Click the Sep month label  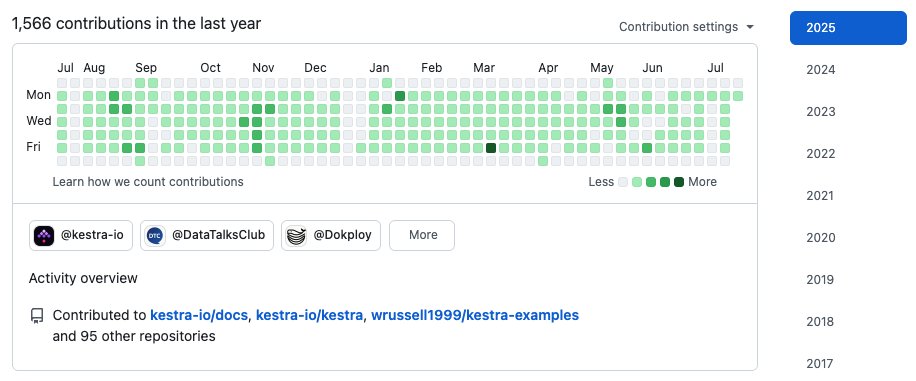tap(146, 68)
